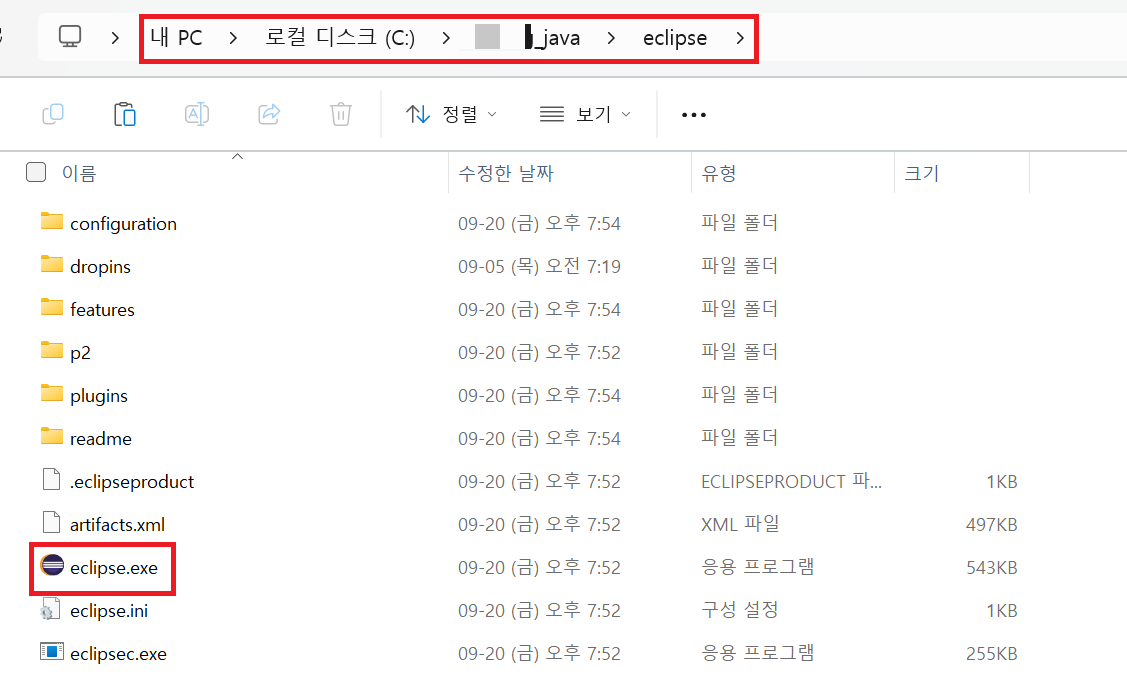Click the Share icon in toolbar
The width and height of the screenshot is (1127, 674).
[x=269, y=114]
